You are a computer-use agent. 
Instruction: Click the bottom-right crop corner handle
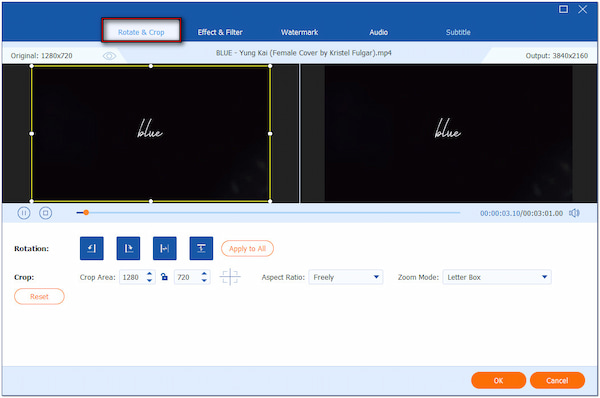[270, 201]
